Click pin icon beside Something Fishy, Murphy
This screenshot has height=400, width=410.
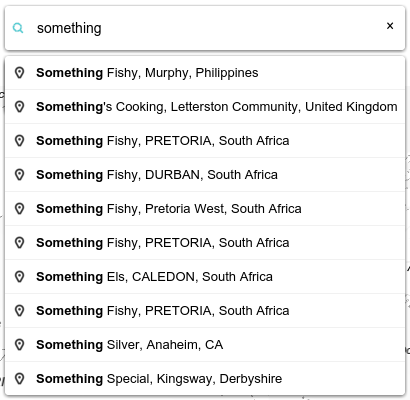(x=20, y=73)
